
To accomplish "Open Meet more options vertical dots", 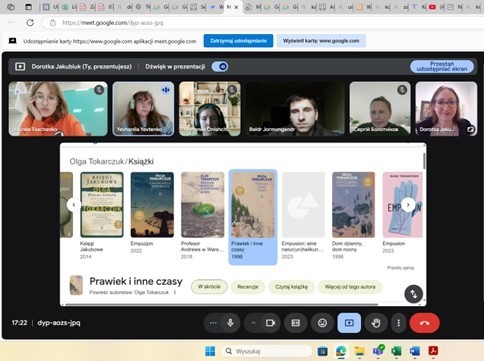I will [398, 323].
